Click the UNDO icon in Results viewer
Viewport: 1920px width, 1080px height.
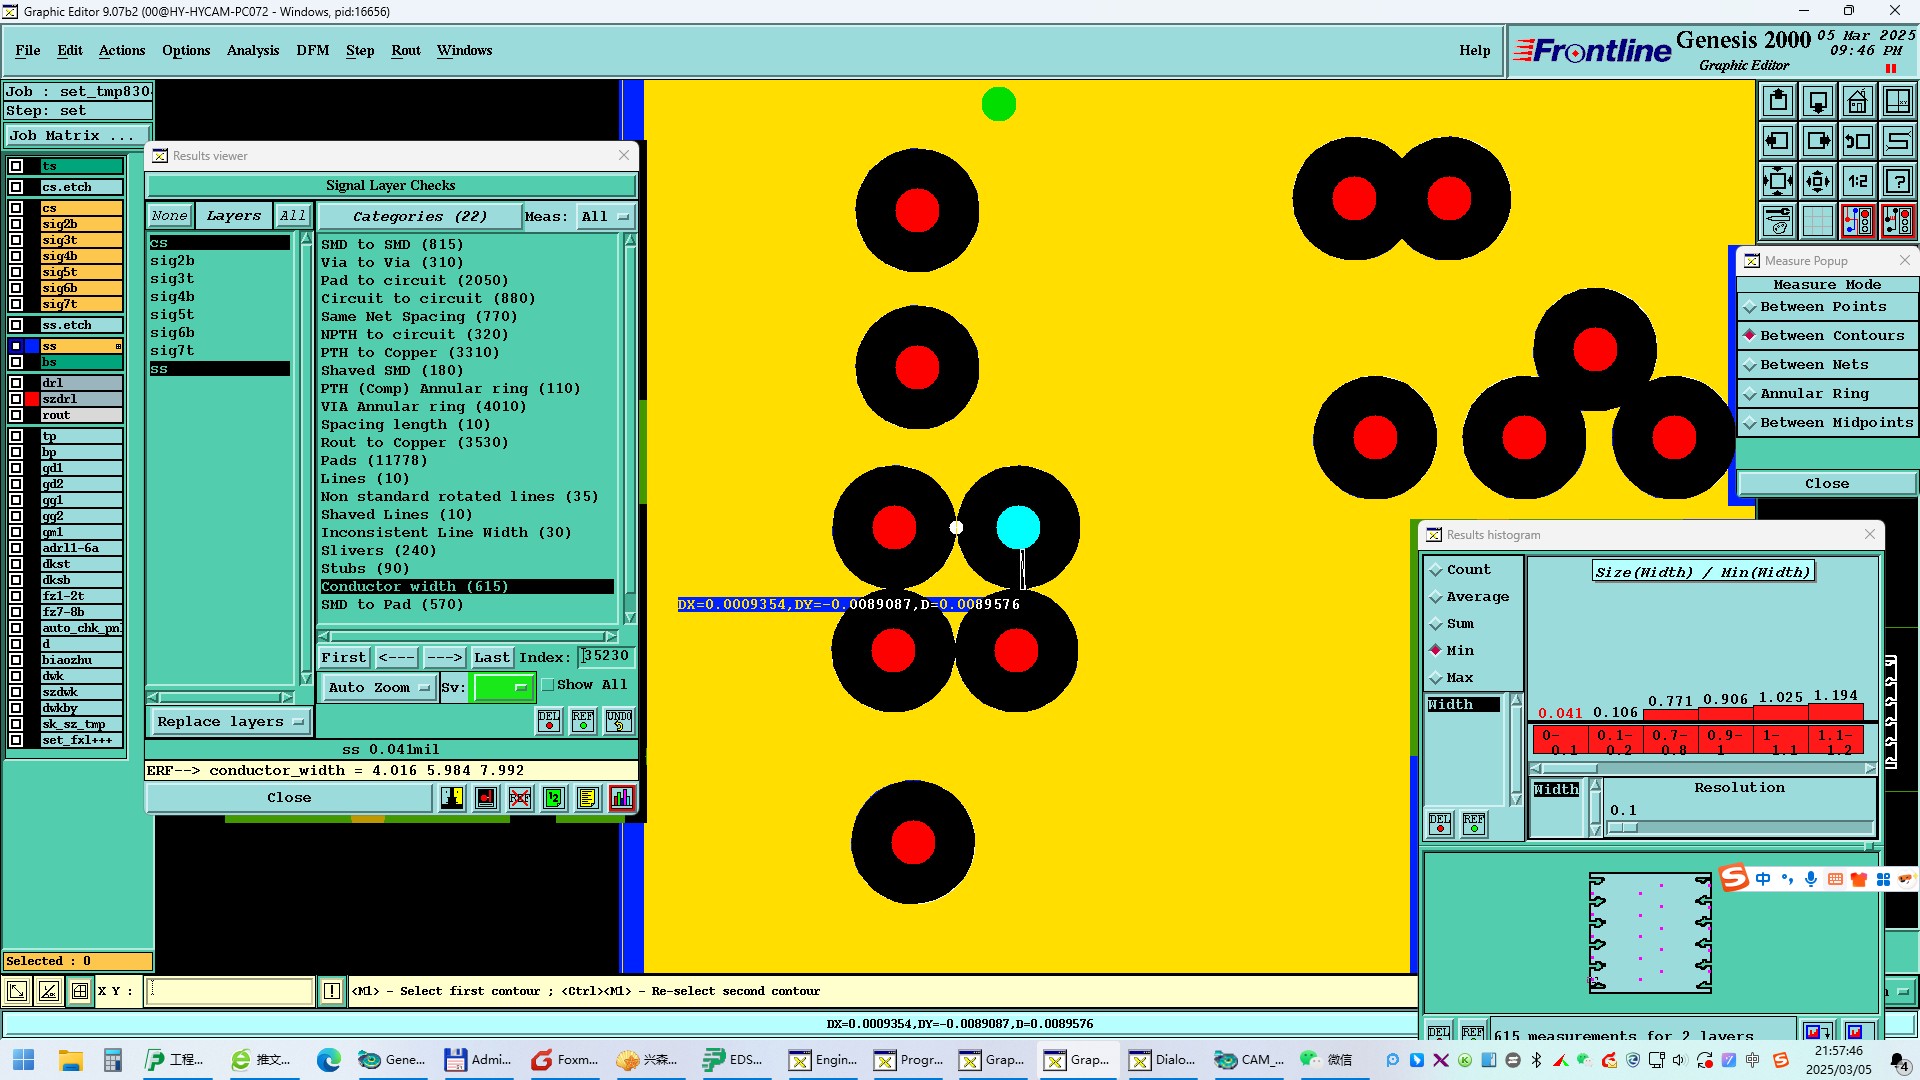[x=618, y=721]
